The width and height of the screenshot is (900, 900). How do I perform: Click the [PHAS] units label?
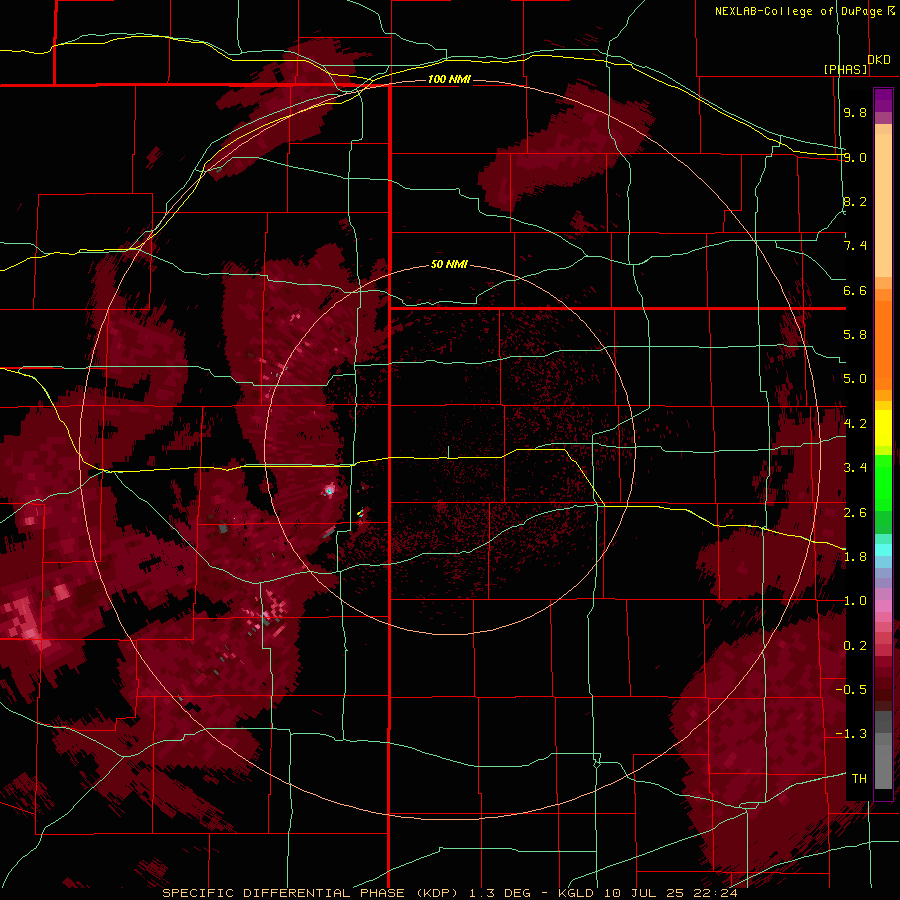(x=845, y=69)
